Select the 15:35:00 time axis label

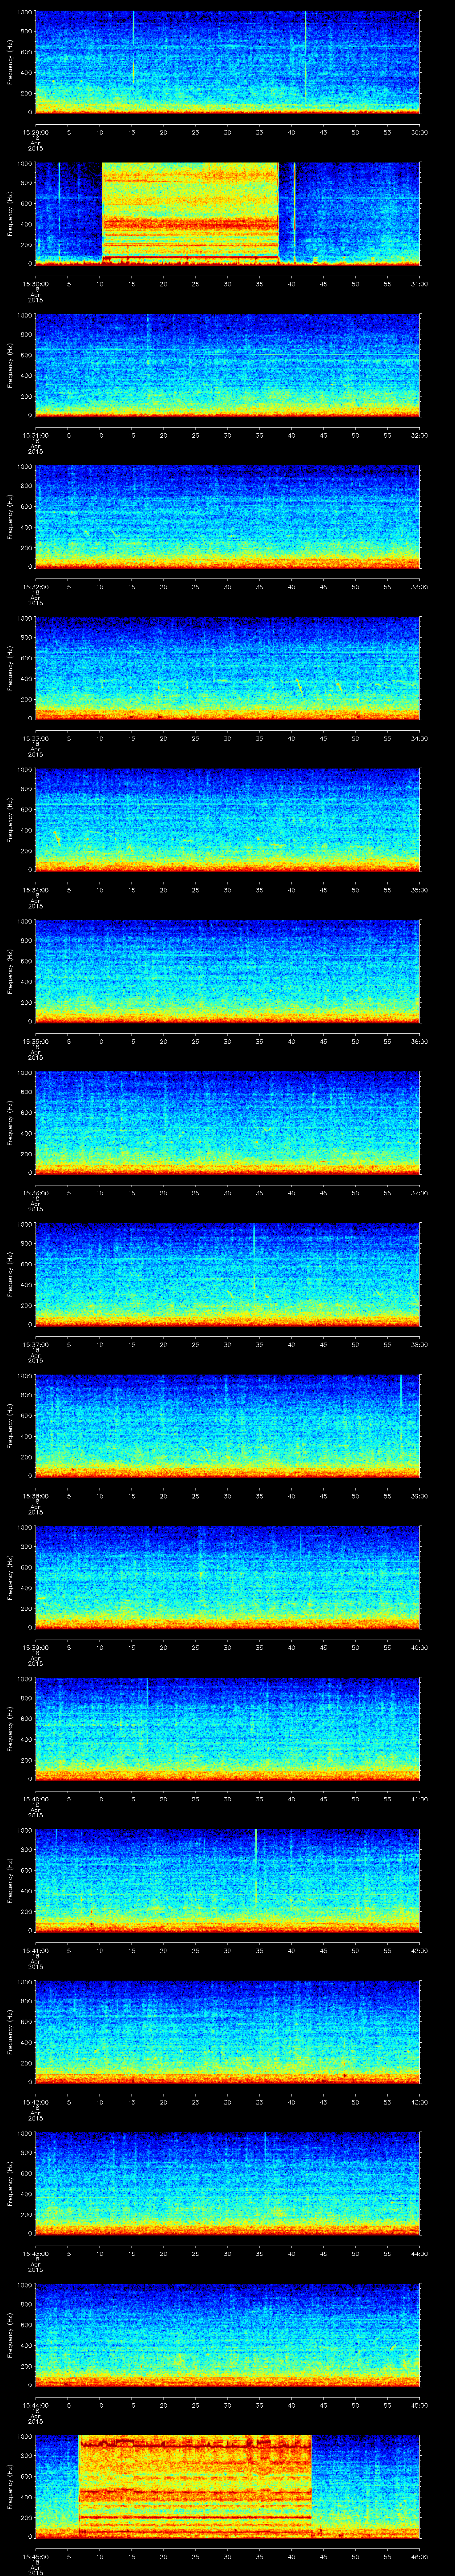[x=35, y=1041]
